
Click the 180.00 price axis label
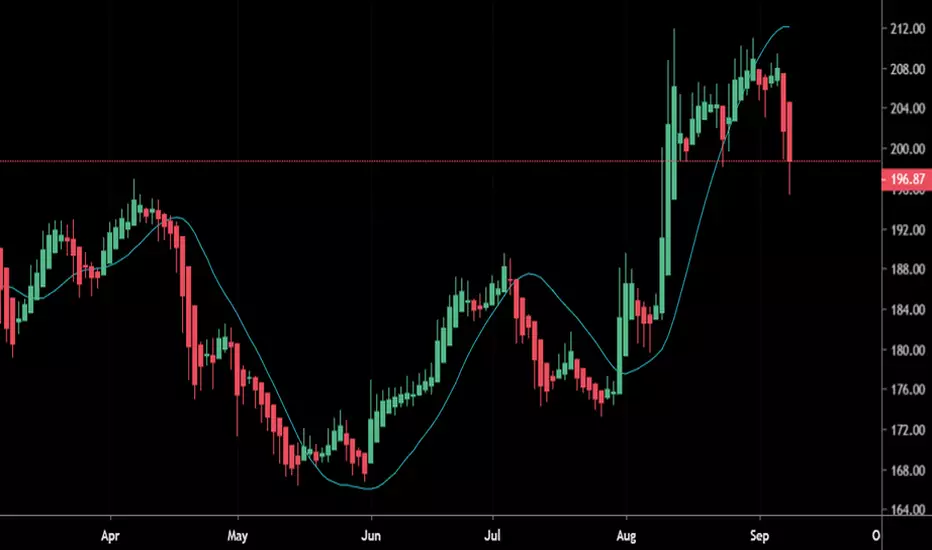point(908,350)
